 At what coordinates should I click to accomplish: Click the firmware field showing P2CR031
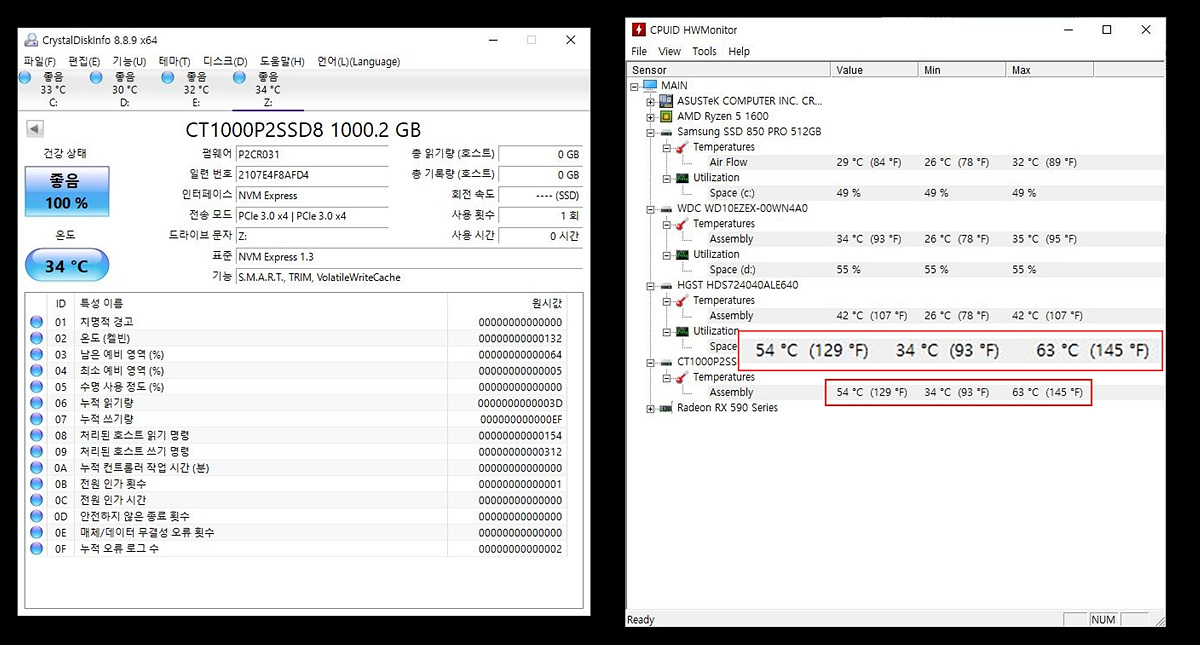312,154
